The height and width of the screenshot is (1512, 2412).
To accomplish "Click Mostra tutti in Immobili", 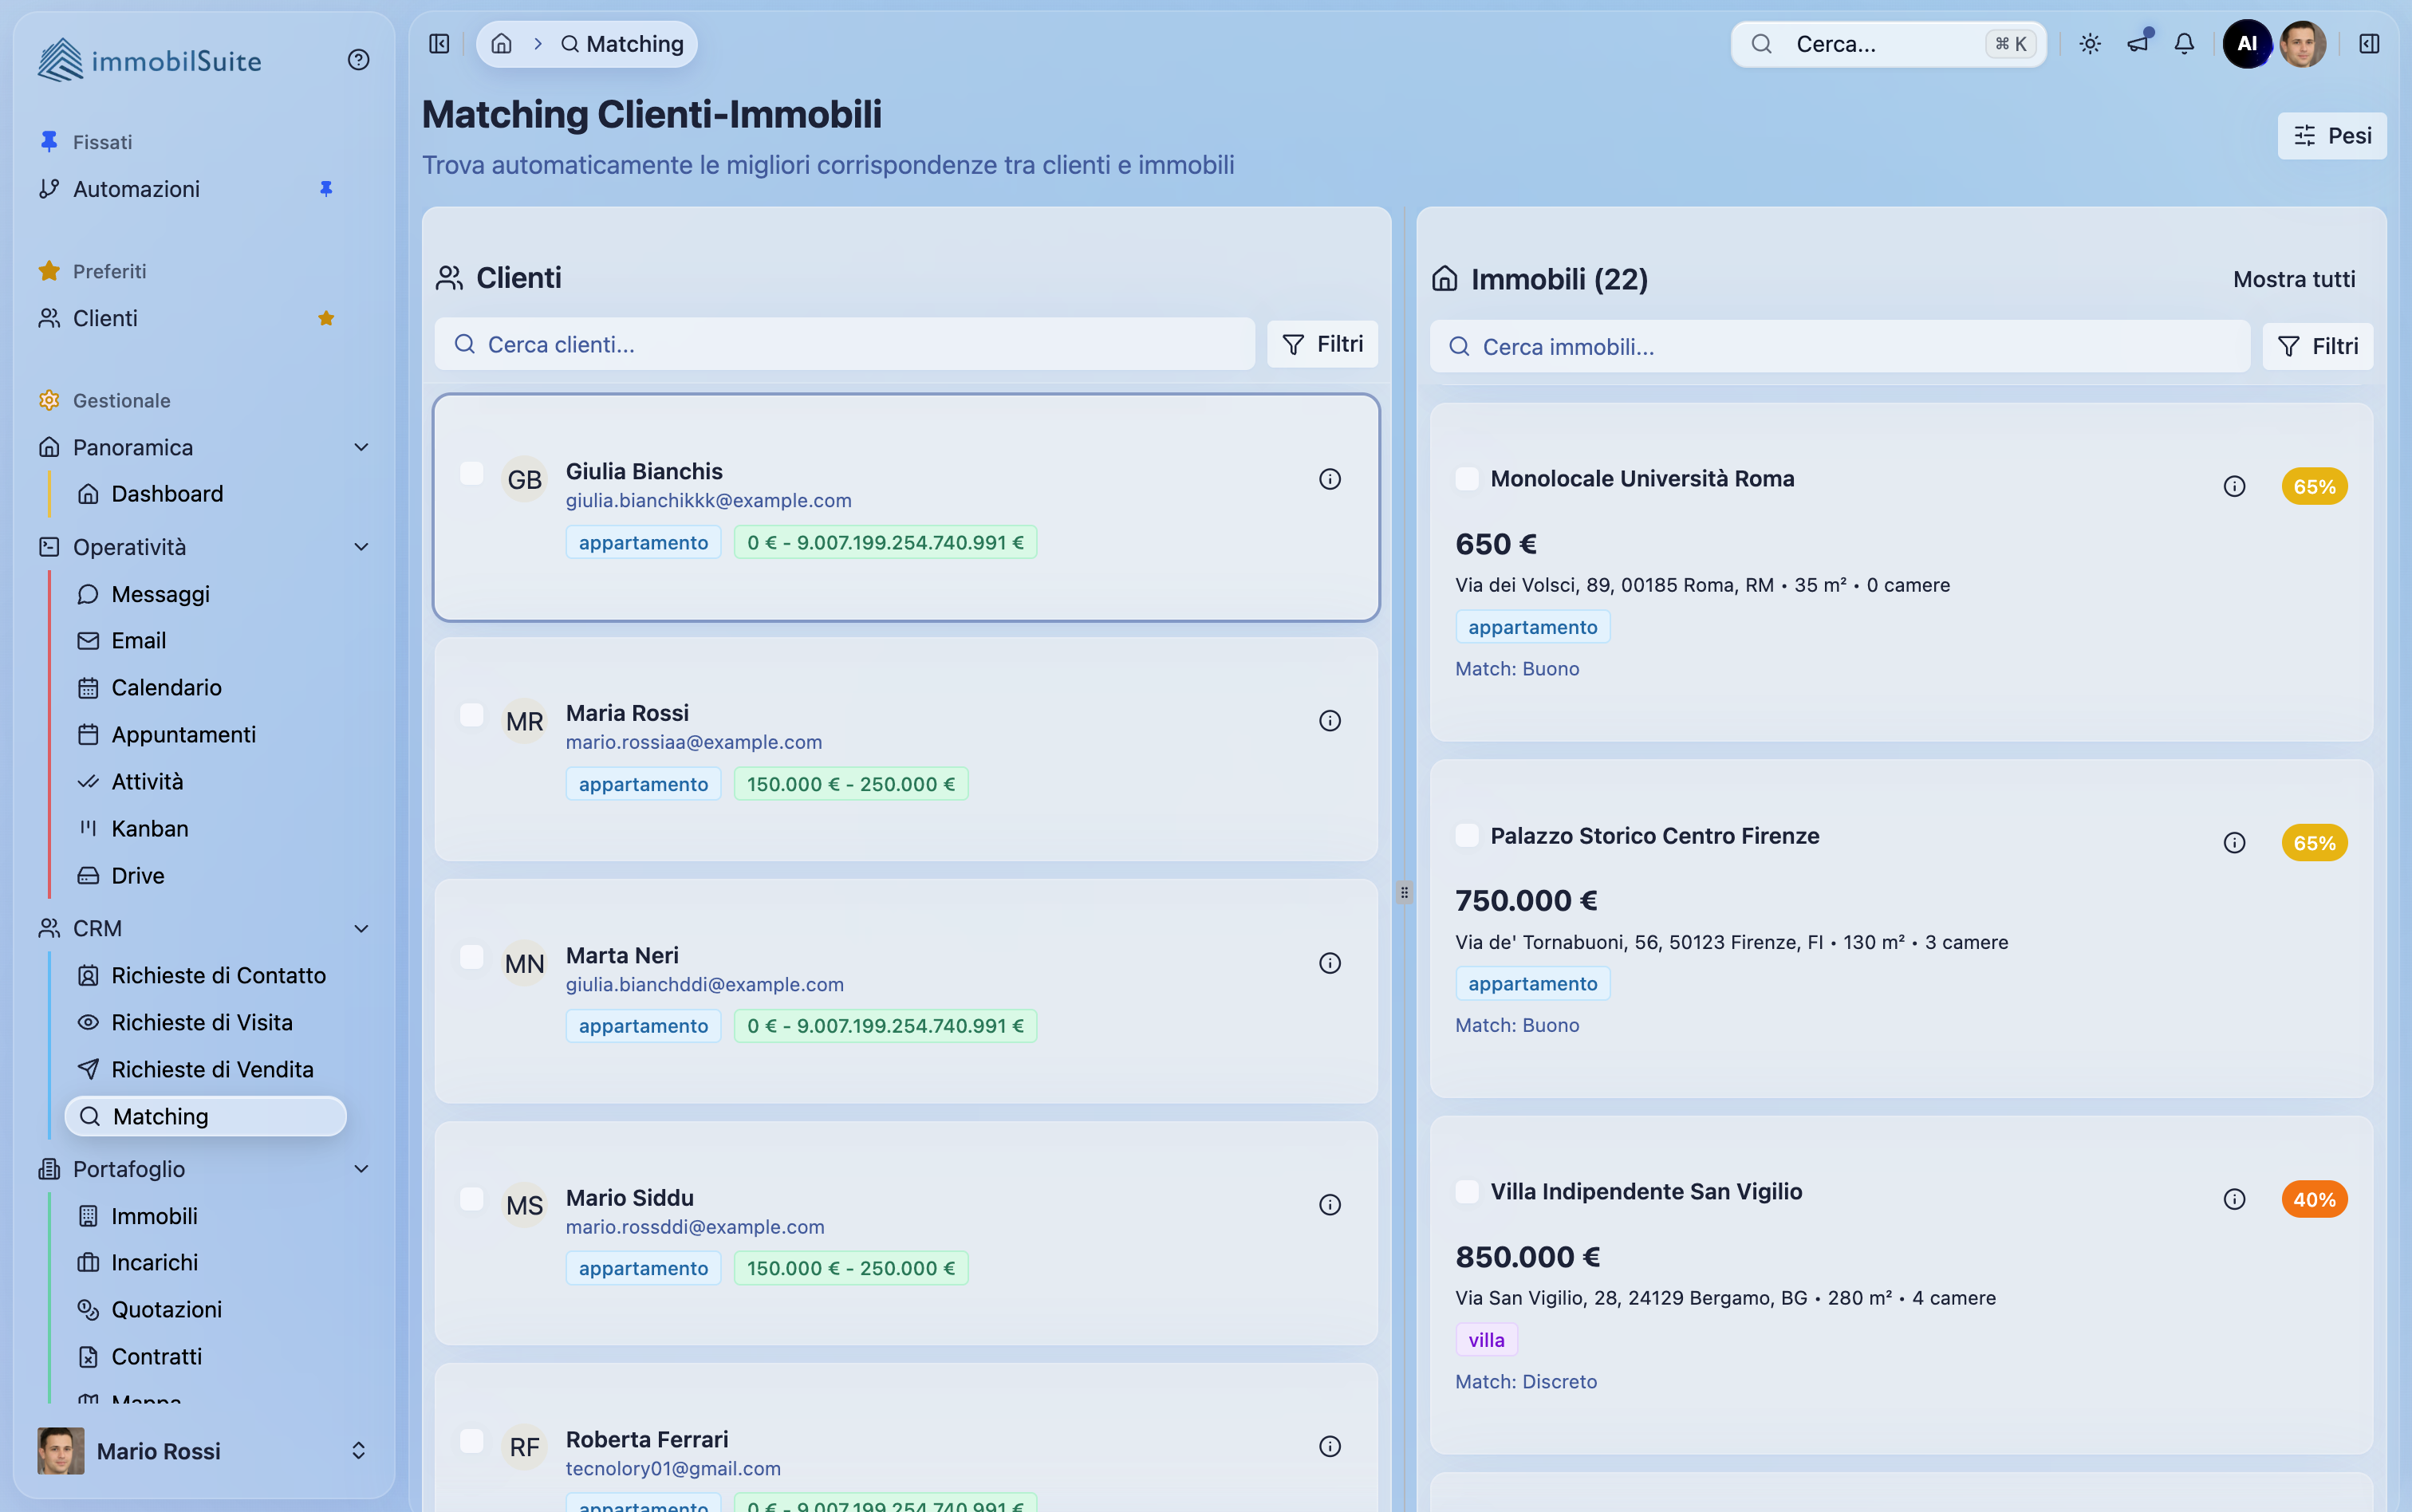I will point(2293,279).
